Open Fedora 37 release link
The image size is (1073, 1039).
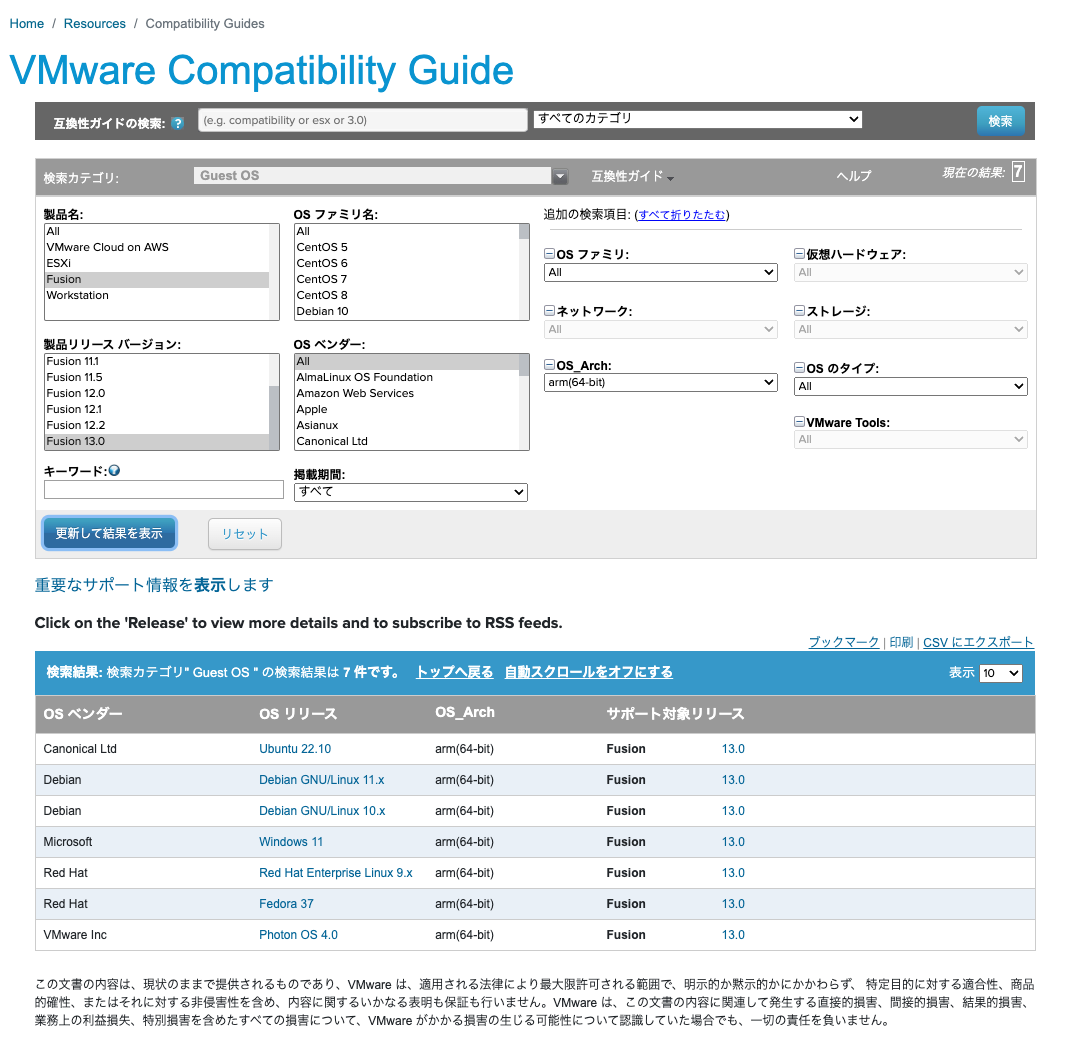pos(286,903)
